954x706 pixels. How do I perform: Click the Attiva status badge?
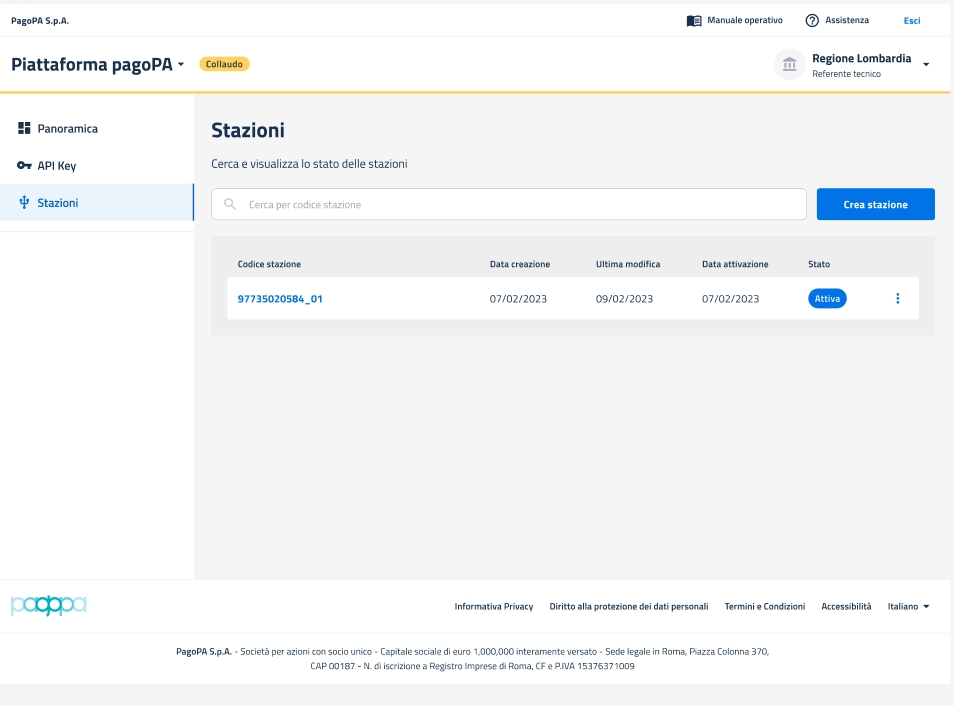pos(827,298)
